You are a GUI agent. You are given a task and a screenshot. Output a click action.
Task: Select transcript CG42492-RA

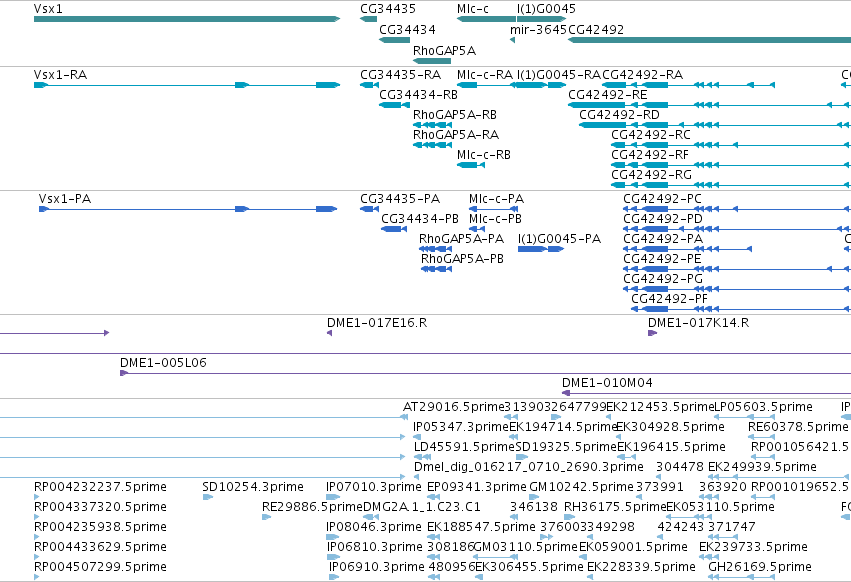(x=689, y=85)
